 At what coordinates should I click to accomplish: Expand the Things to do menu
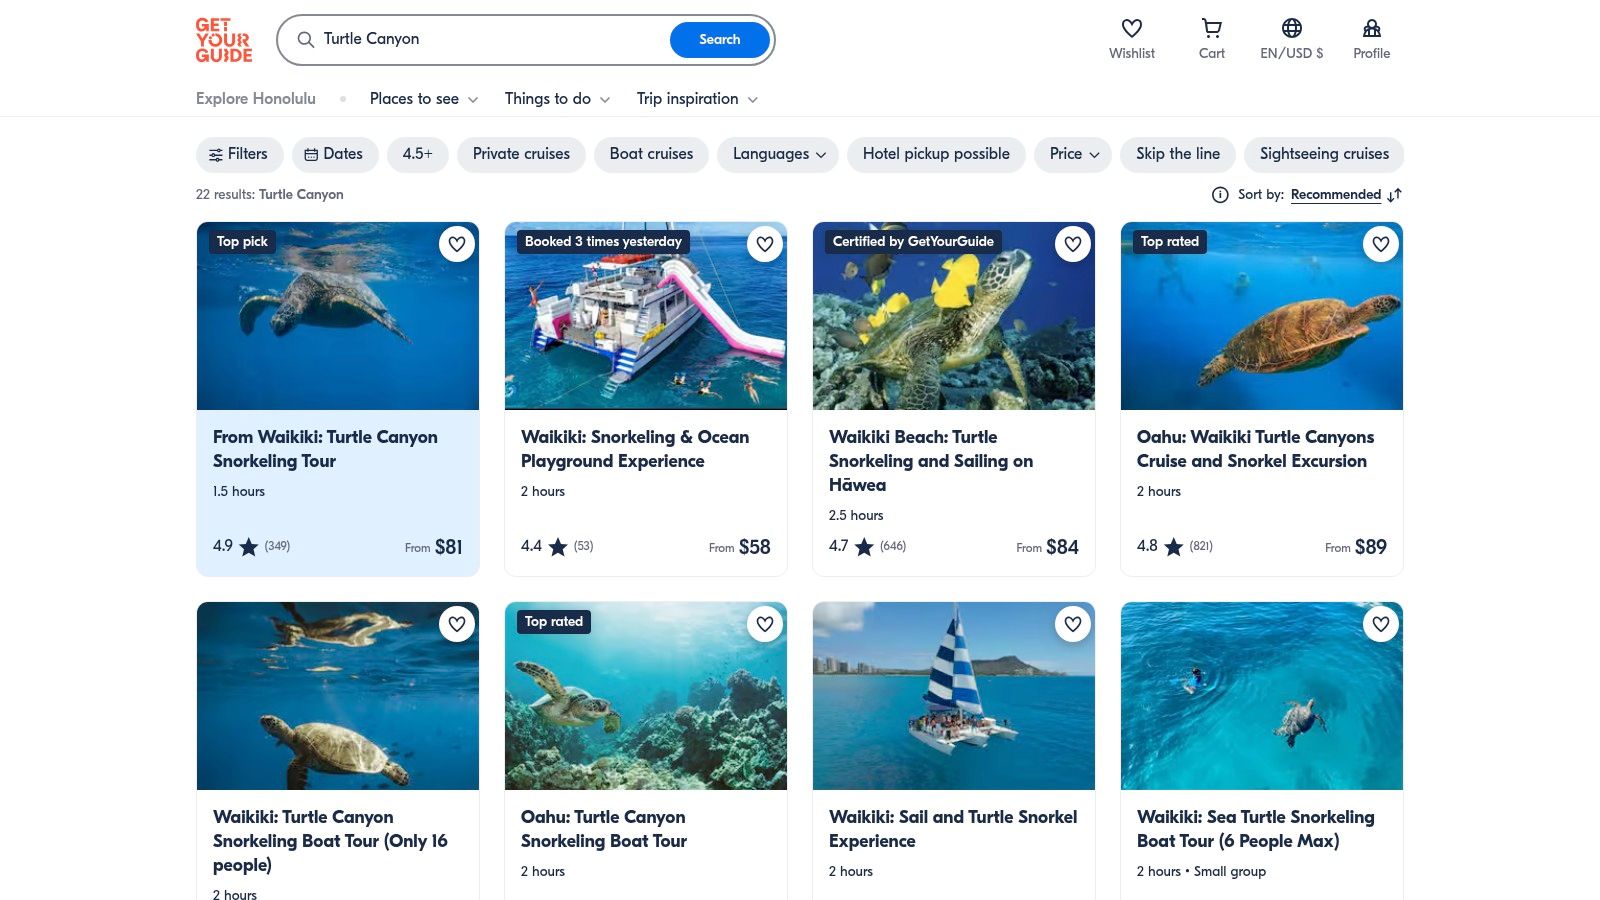tap(556, 98)
